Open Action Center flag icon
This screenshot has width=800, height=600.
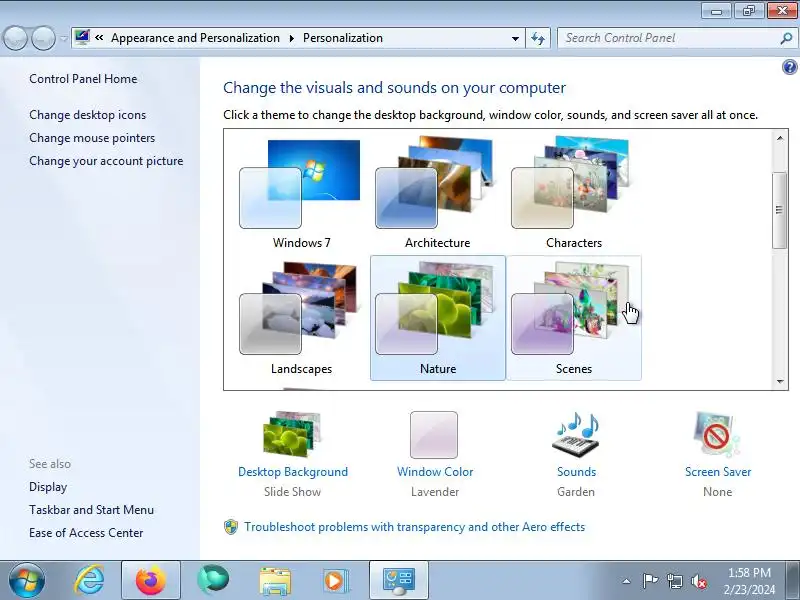650,581
